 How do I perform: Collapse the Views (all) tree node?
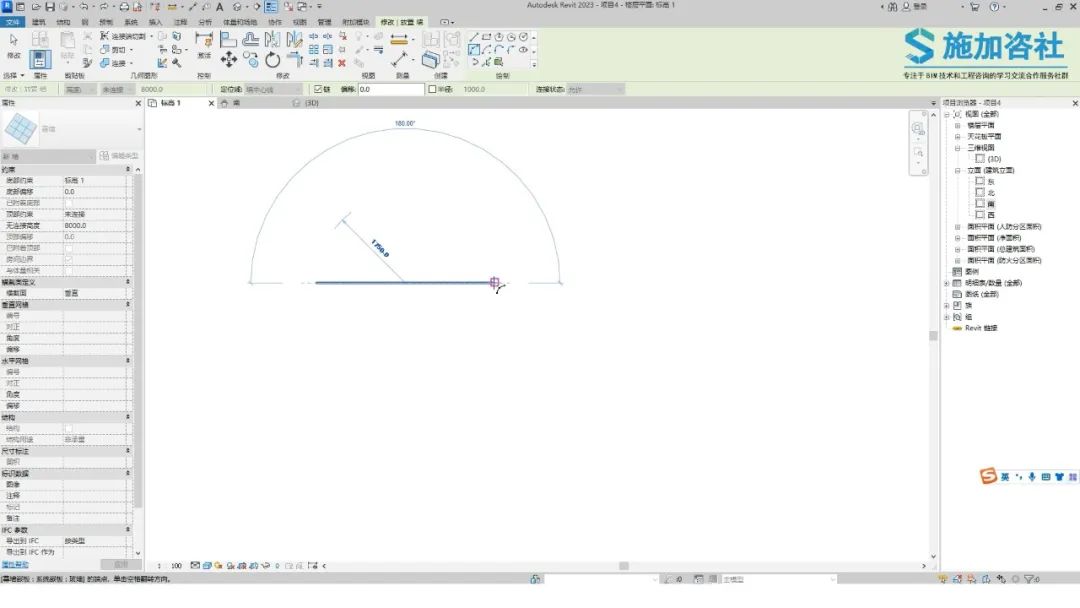(946, 114)
